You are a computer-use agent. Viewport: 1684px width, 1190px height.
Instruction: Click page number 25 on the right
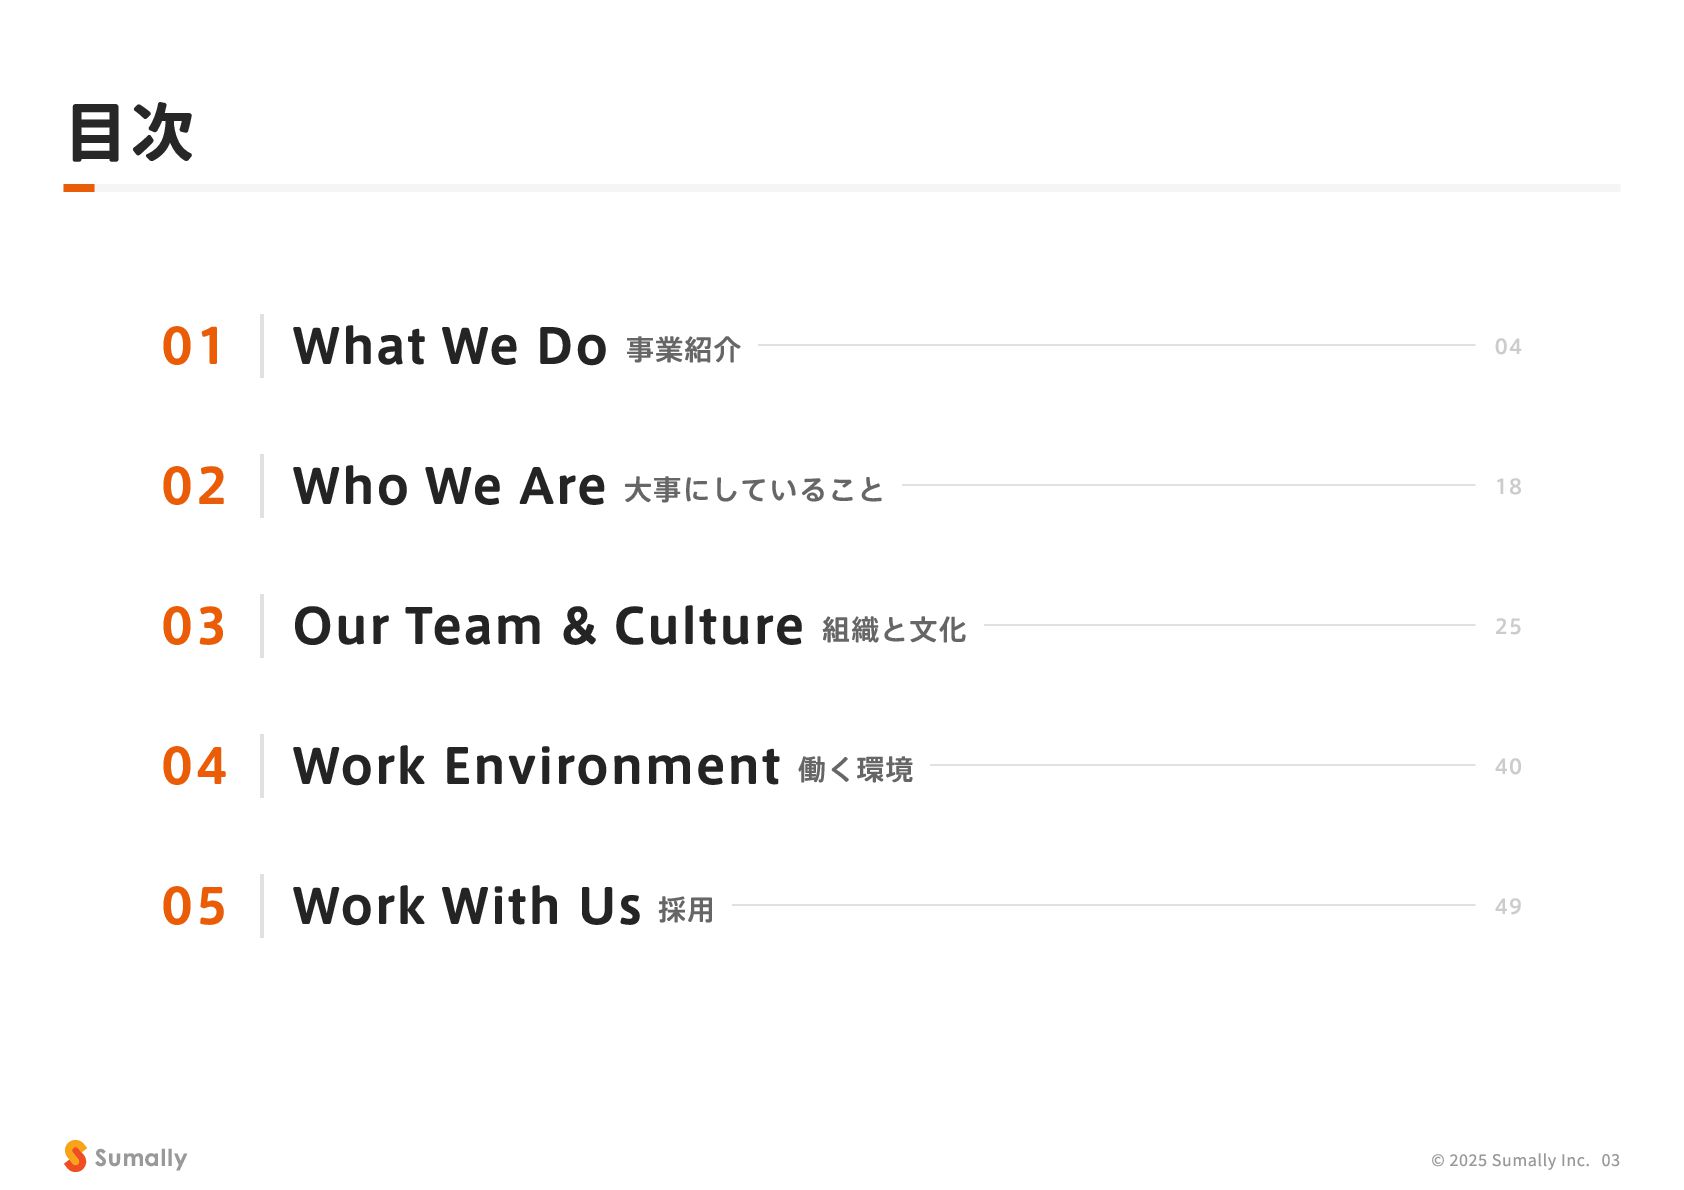point(1507,627)
